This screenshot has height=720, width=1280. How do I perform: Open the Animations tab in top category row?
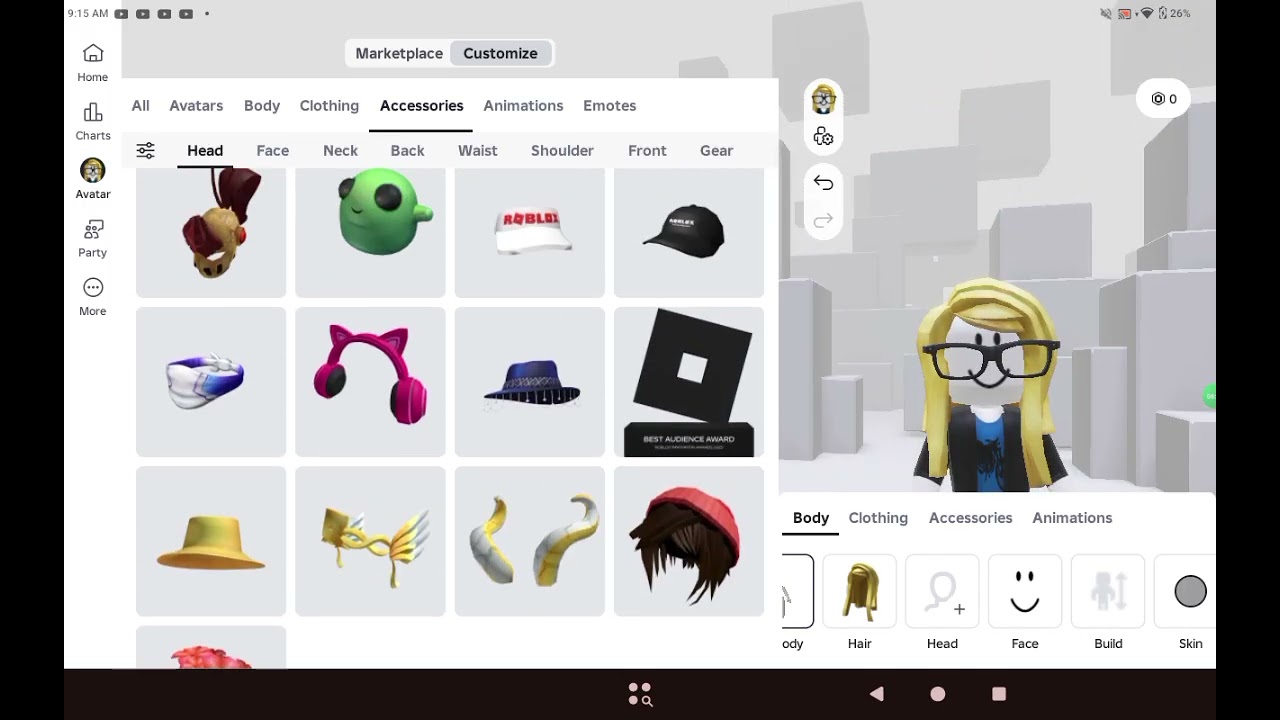[x=523, y=106]
